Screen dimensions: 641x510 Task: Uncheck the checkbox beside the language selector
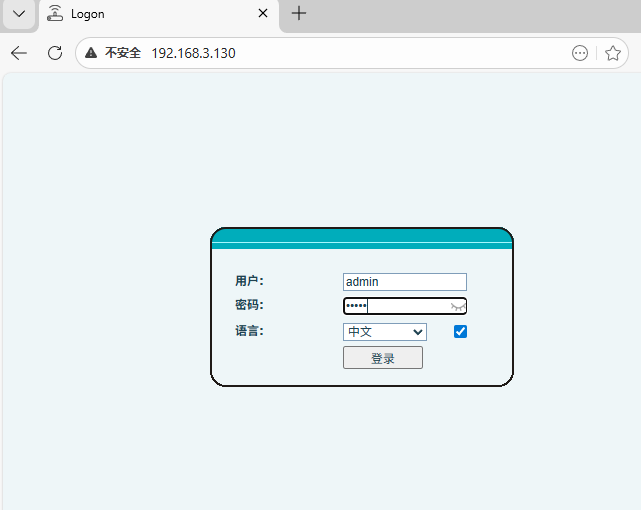coord(461,332)
